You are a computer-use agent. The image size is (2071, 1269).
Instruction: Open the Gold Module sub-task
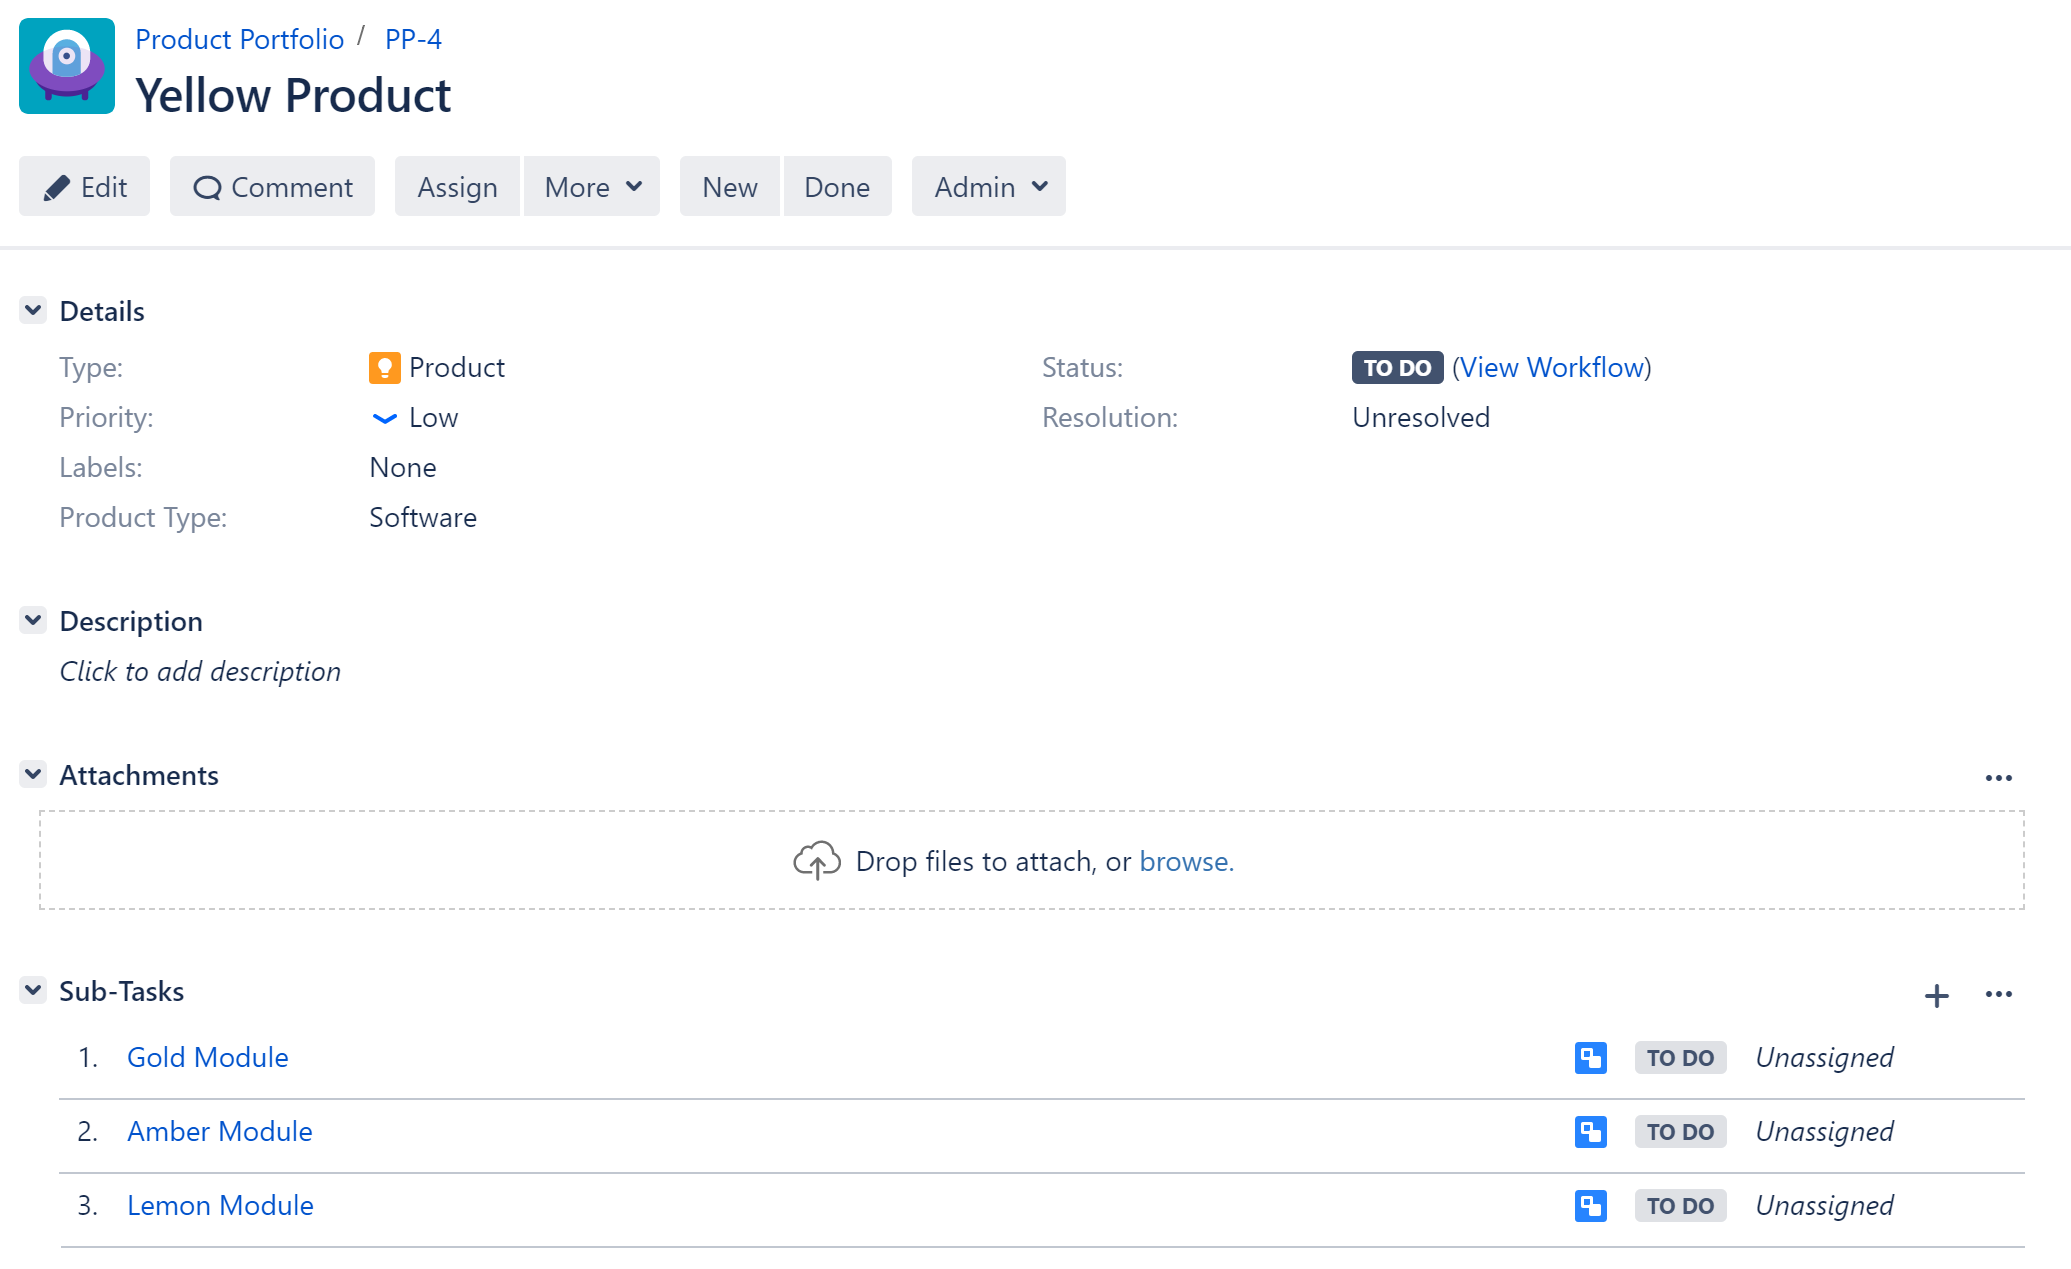pos(207,1057)
